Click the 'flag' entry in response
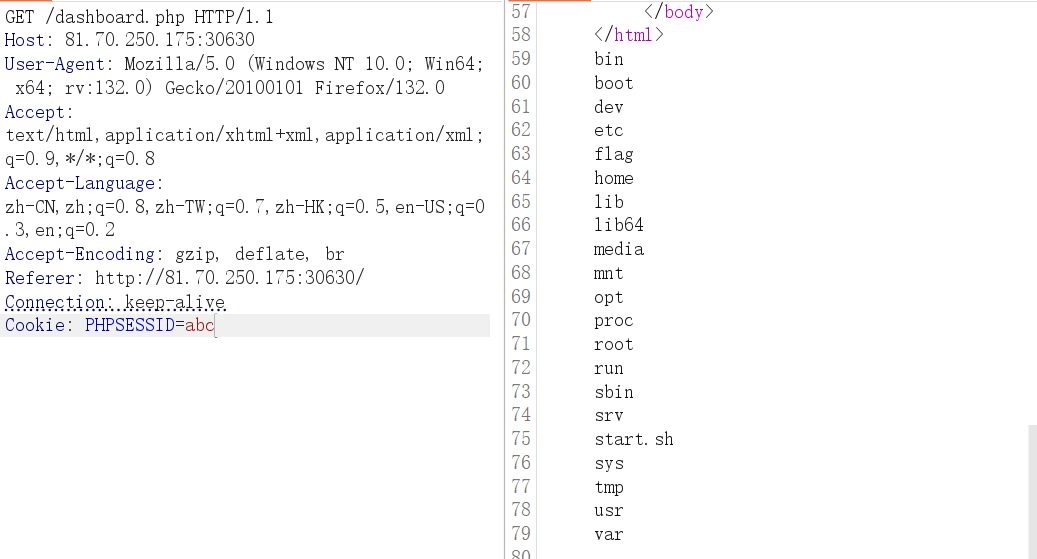The image size is (1037, 559). point(613,154)
